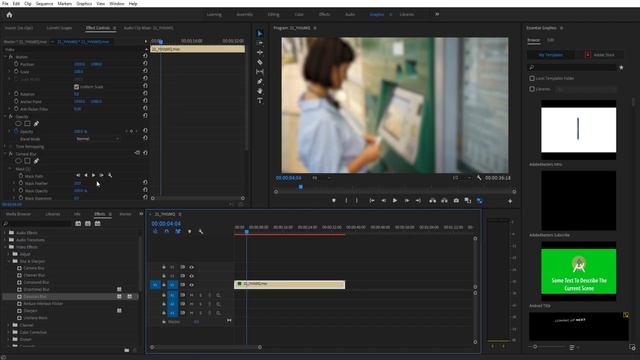Click free draw bezier pen under Camera Blur
This screenshot has width=640, height=360.
[36, 161]
